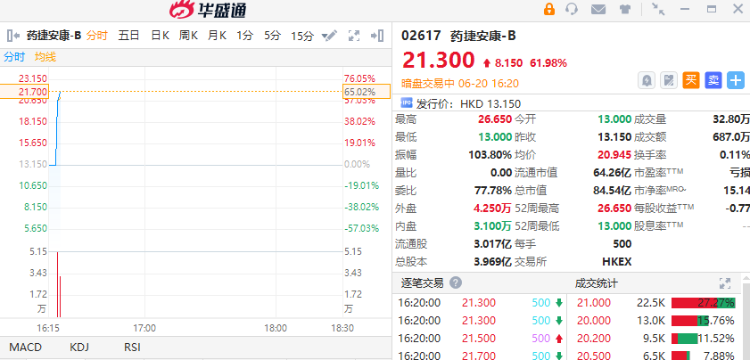750x360 pixels.
Task: Add stock to watchlist plus button
Action: 736,80
